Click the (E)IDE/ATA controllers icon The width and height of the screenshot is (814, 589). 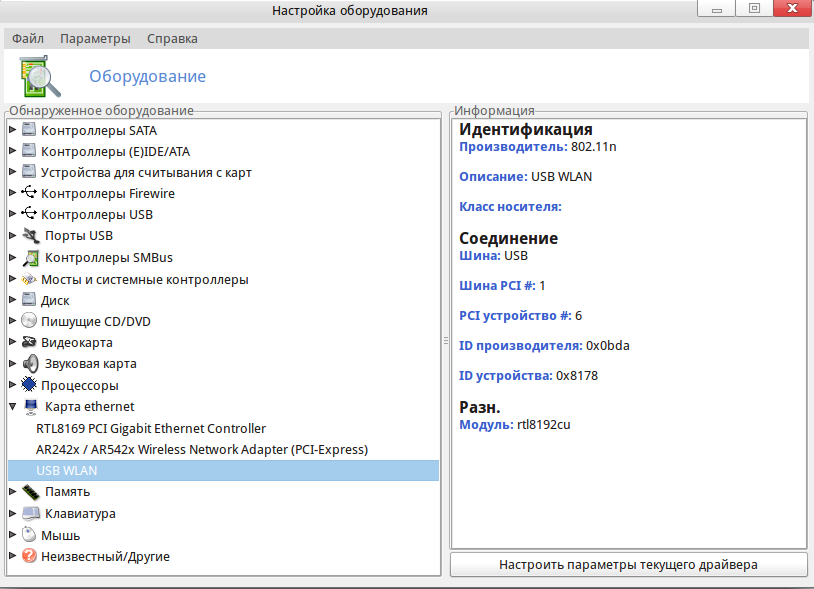[29, 150]
